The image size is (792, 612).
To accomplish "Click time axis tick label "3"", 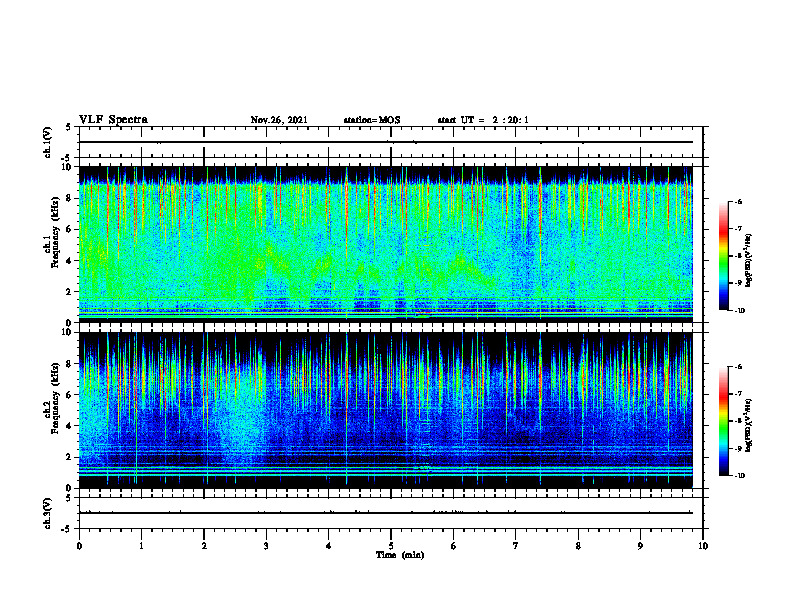I will click(x=266, y=546).
